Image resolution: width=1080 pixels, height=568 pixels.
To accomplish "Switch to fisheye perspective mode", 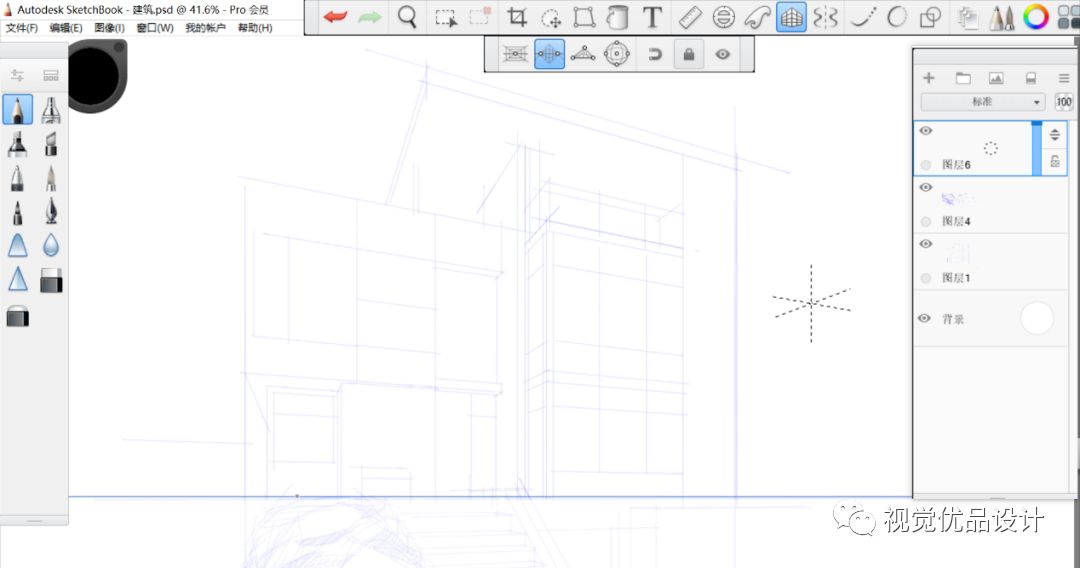I will coord(616,54).
